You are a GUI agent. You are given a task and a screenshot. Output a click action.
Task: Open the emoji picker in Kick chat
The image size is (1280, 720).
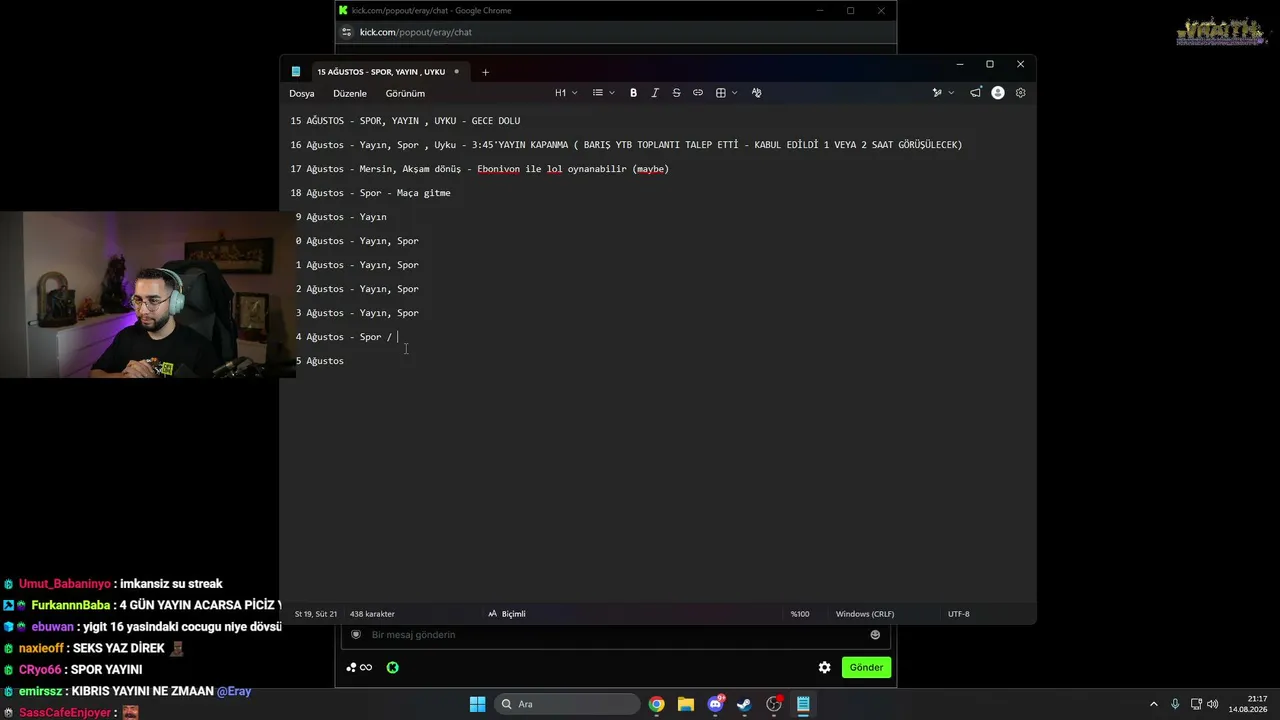coord(875,635)
